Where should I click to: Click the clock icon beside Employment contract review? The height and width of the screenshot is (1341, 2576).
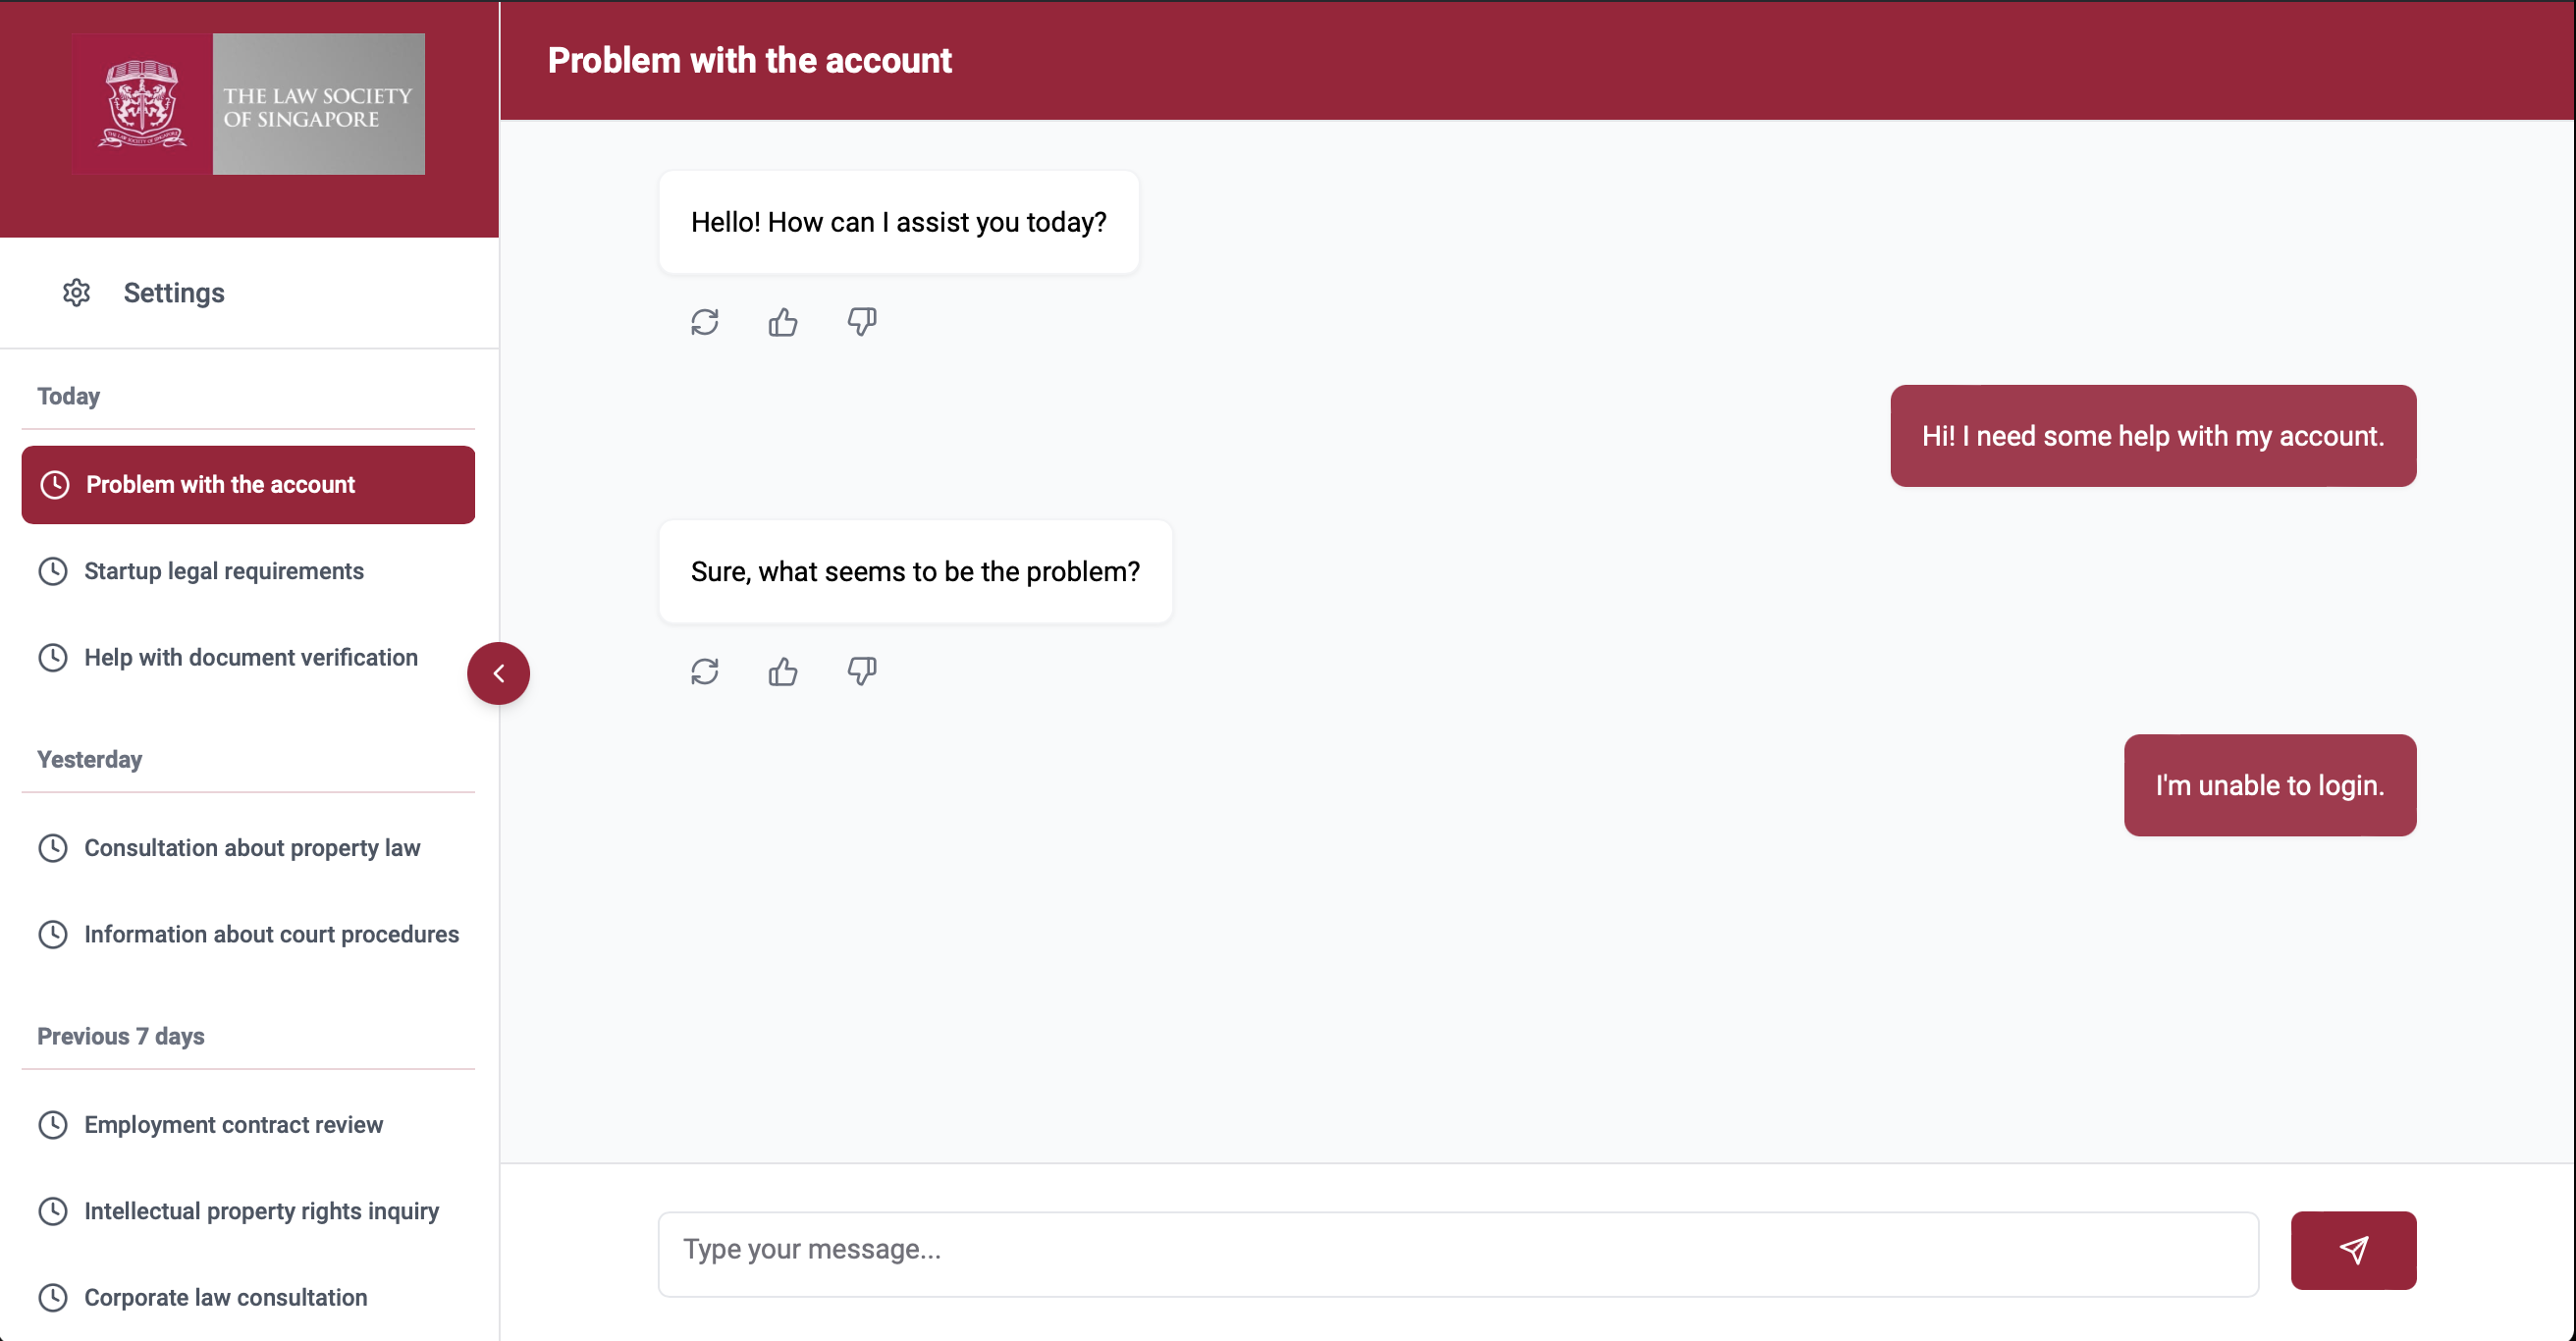point(54,1124)
